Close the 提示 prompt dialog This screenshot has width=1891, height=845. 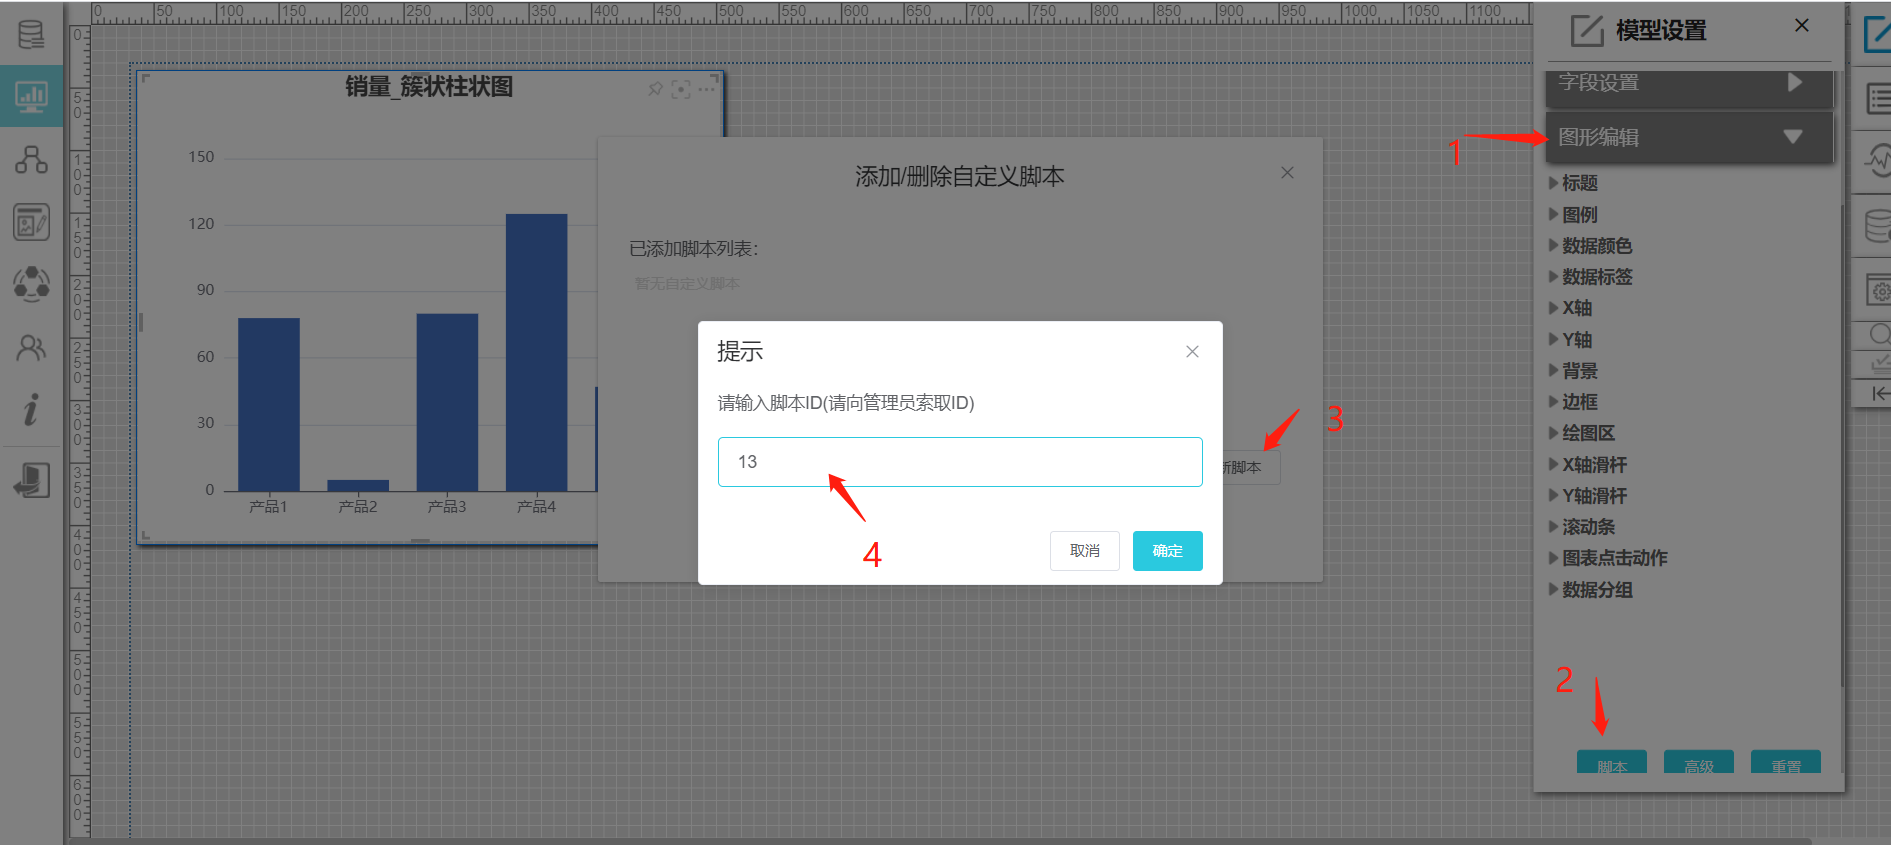pos(1192,352)
